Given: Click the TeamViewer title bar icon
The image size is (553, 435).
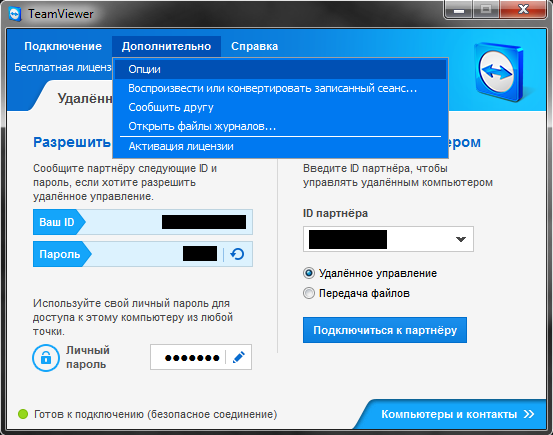Looking at the screenshot, I should 15,14.
